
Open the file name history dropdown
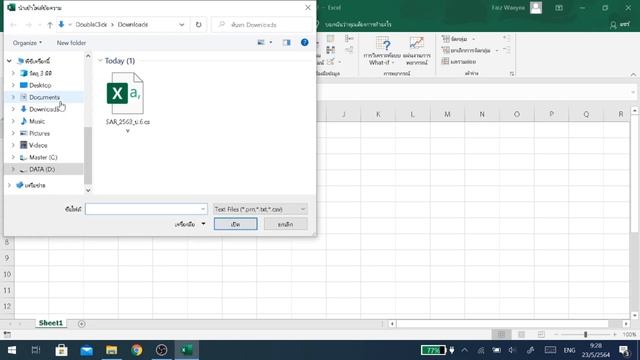203,209
